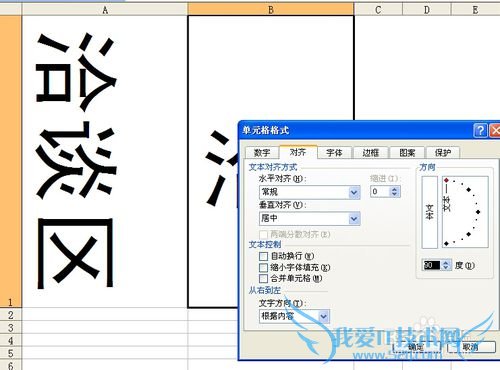Select column A header
The width and height of the screenshot is (500, 370).
click(x=105, y=10)
